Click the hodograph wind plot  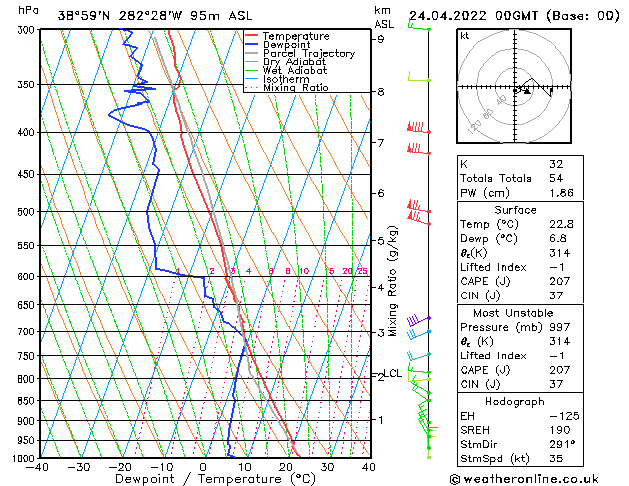[x=514, y=86]
